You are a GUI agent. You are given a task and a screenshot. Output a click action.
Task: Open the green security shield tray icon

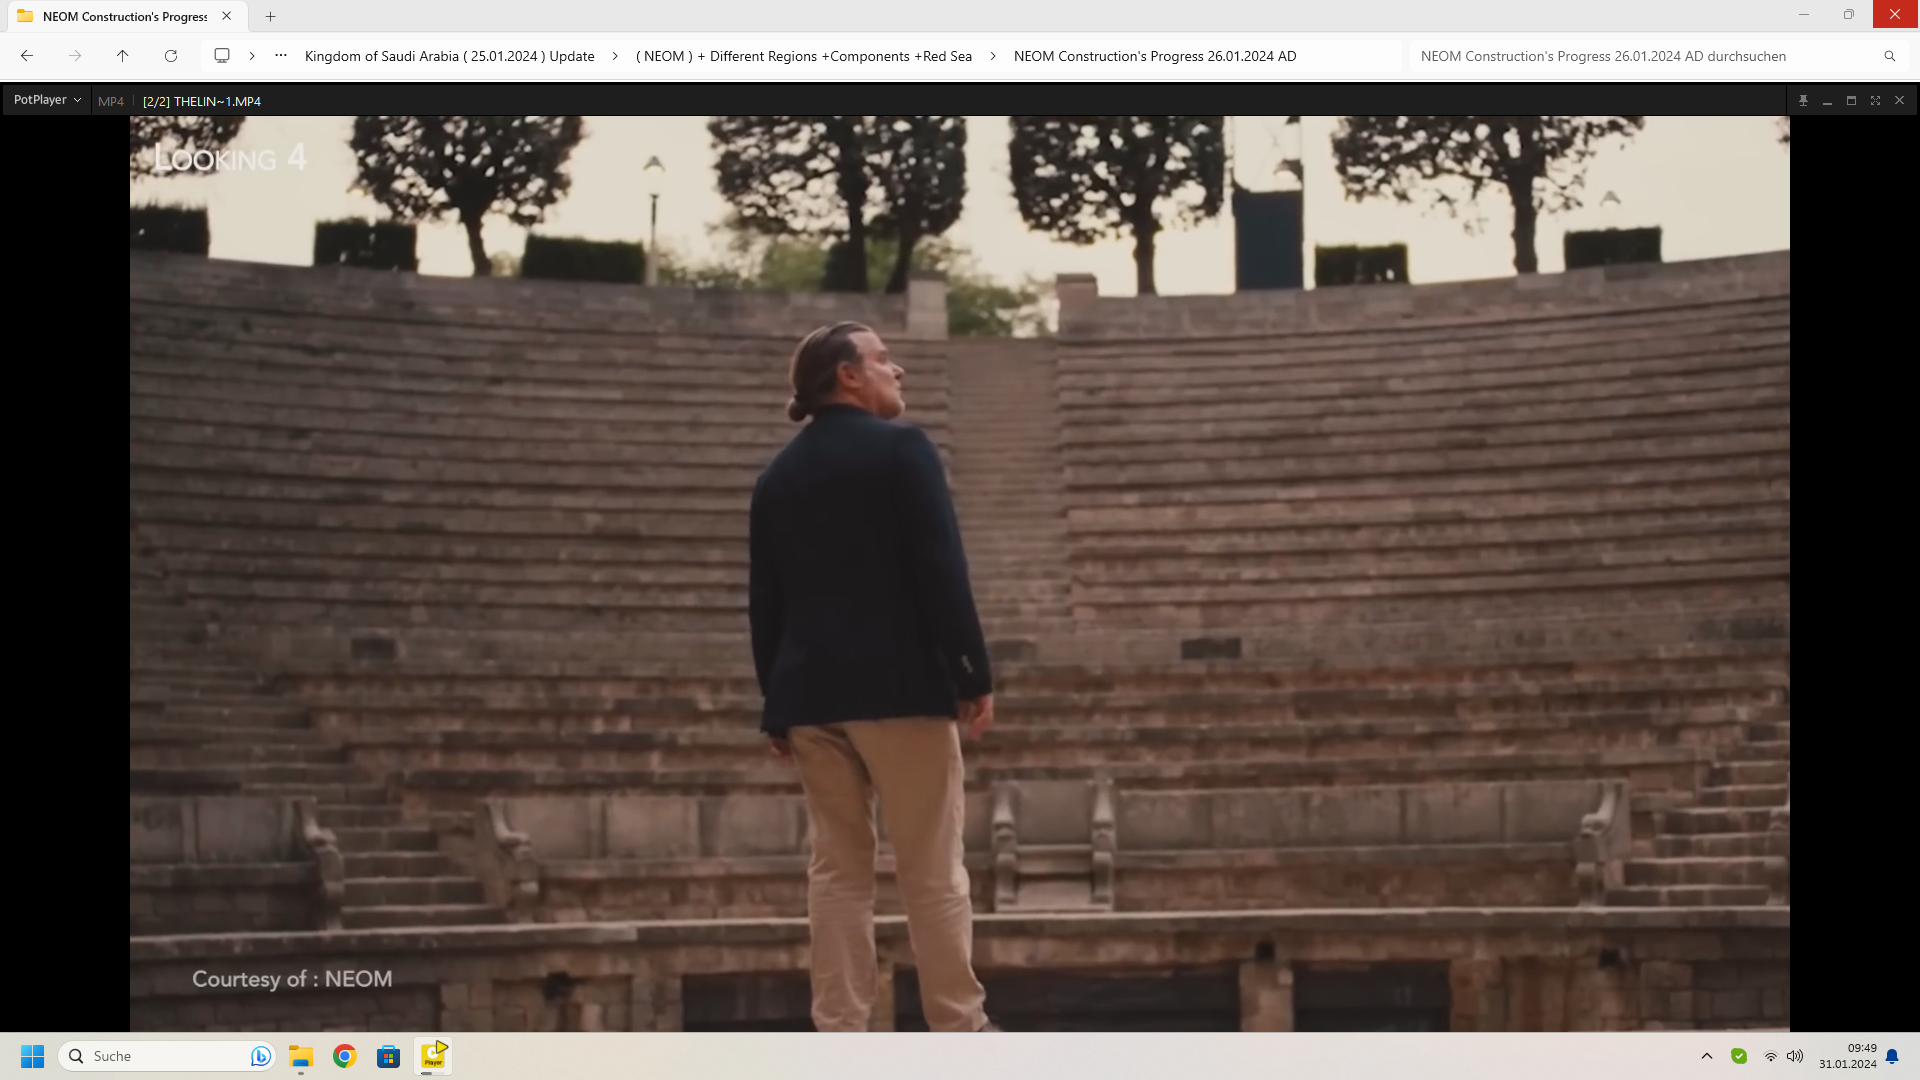1739,1056
